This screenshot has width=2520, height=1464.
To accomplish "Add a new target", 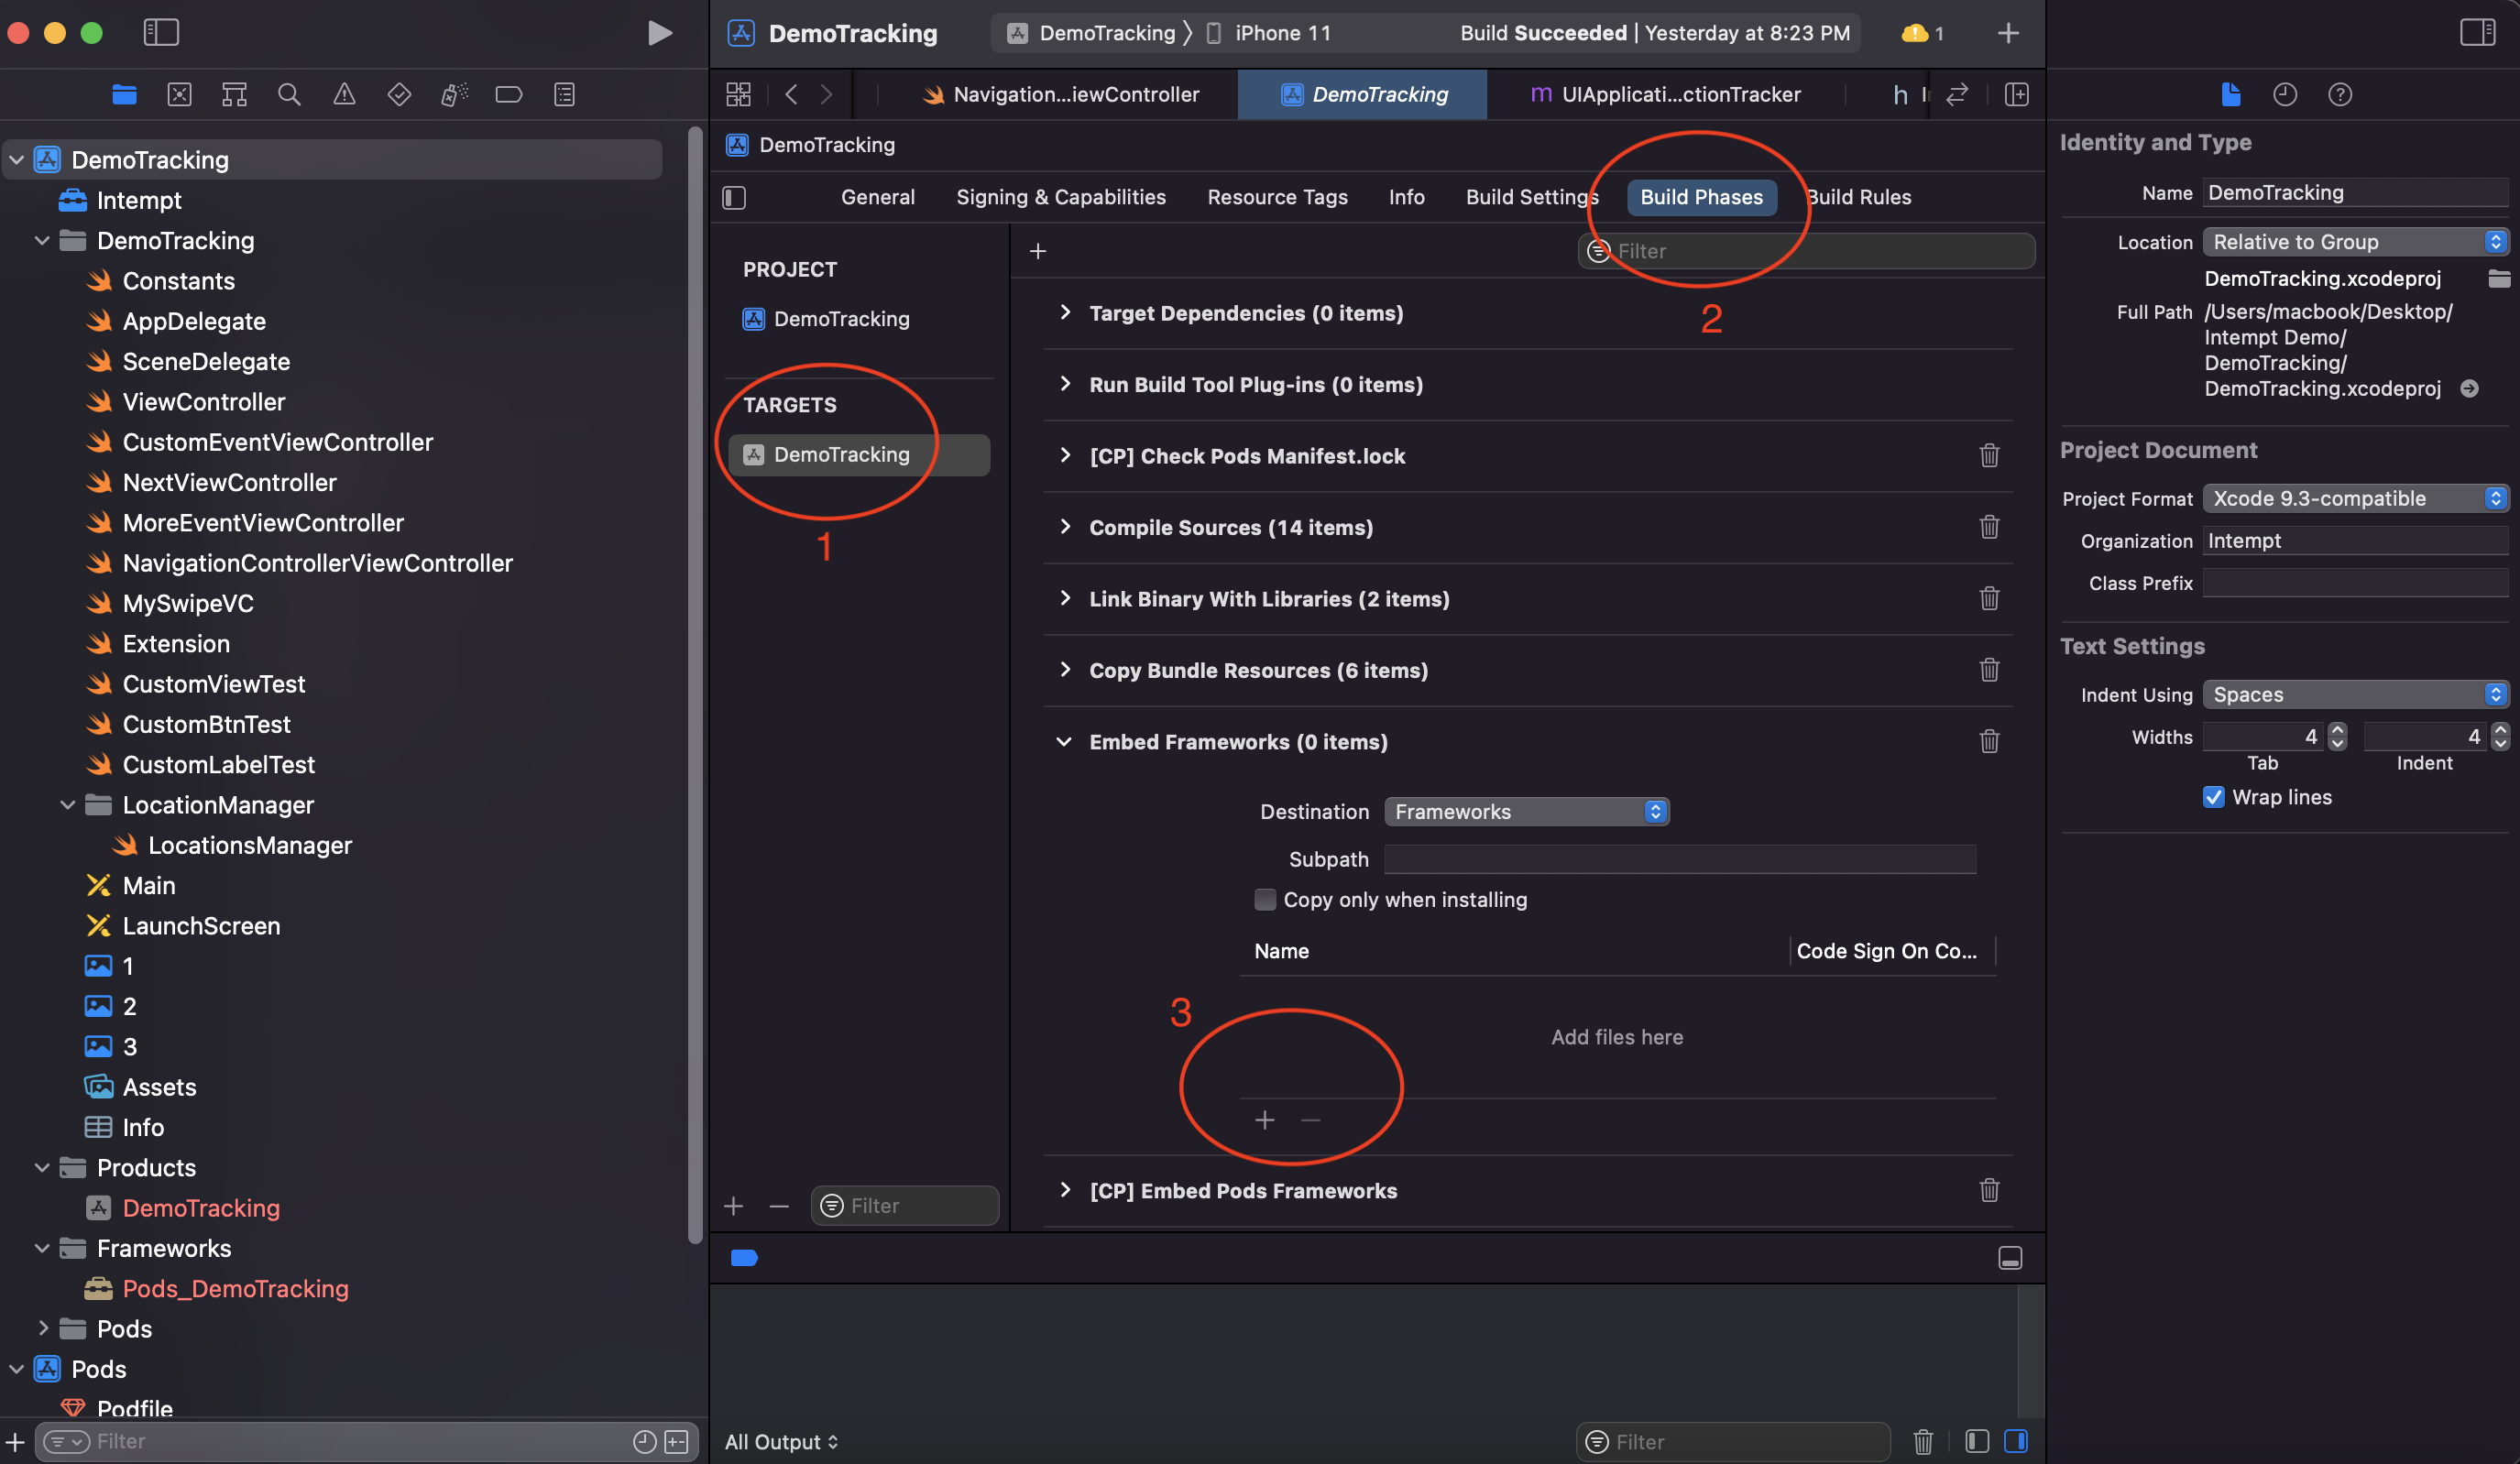I will (733, 1206).
